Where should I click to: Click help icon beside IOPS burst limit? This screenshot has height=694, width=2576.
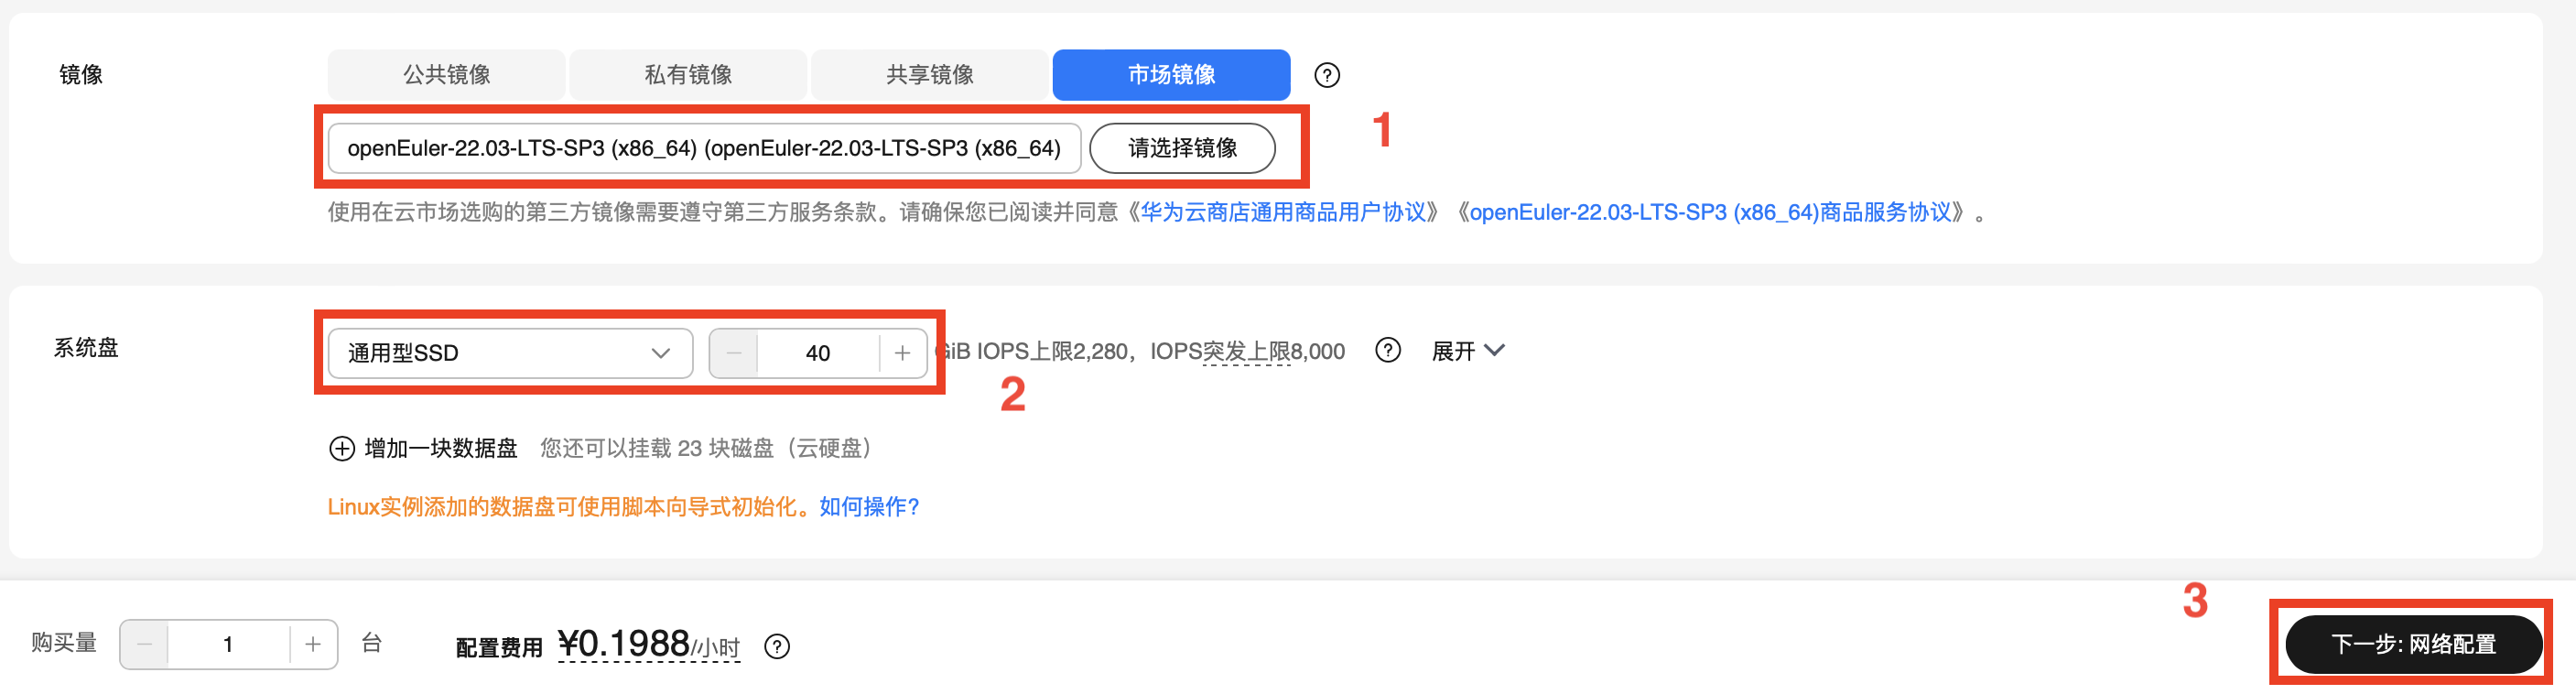pyautogui.click(x=1387, y=350)
